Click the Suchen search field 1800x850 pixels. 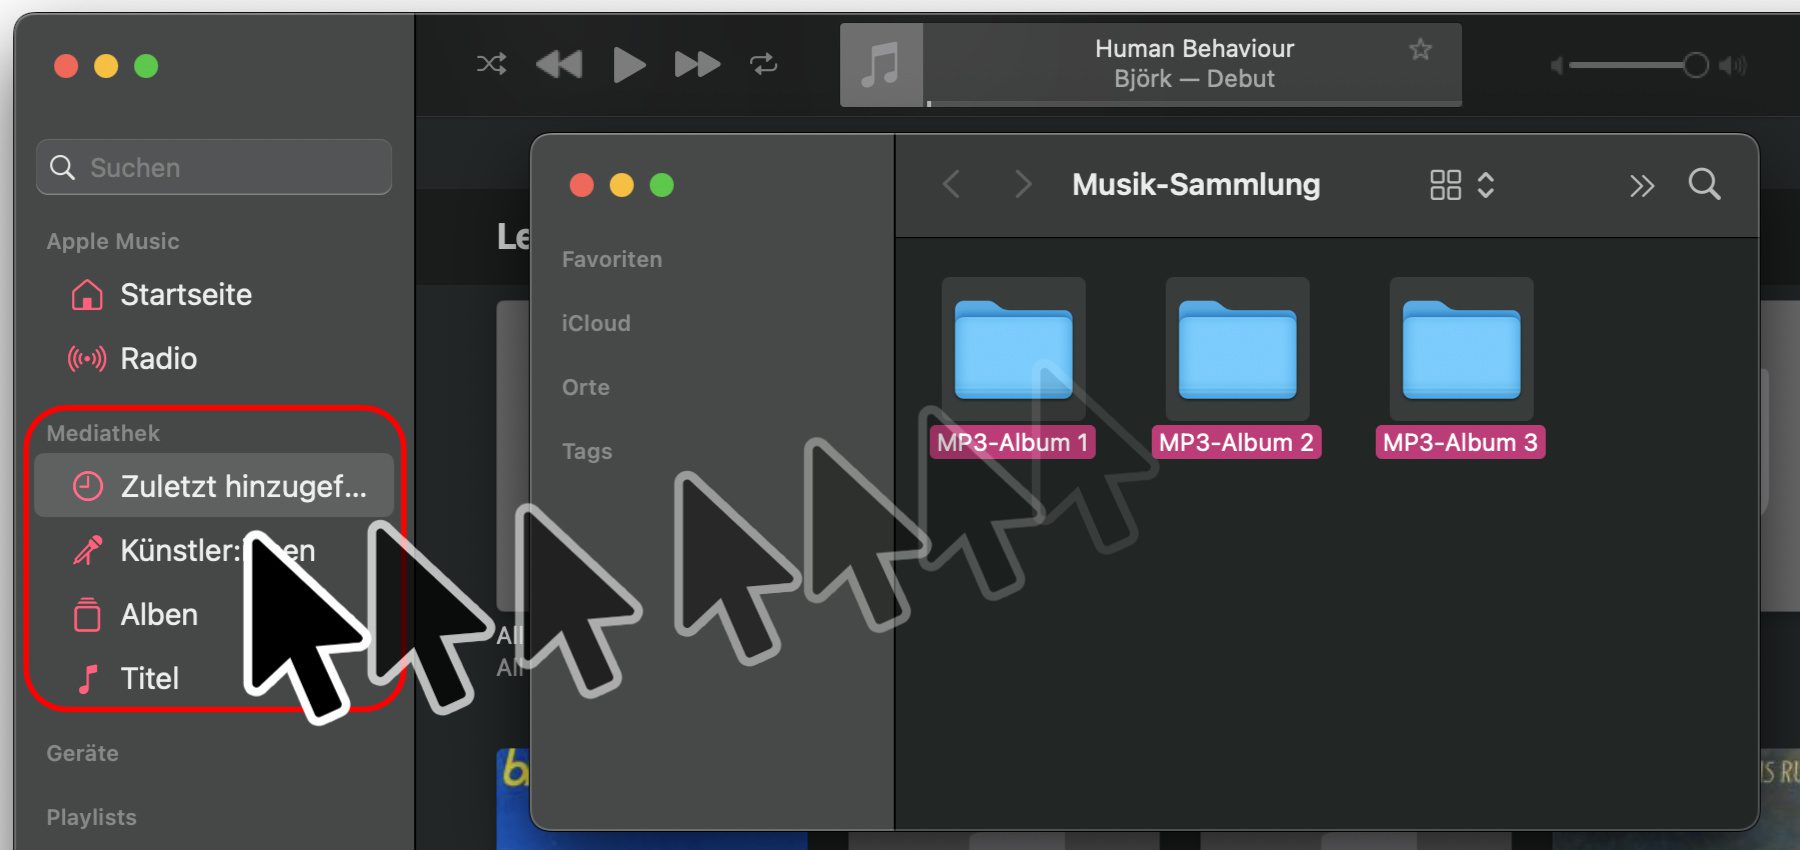pyautogui.click(x=214, y=167)
